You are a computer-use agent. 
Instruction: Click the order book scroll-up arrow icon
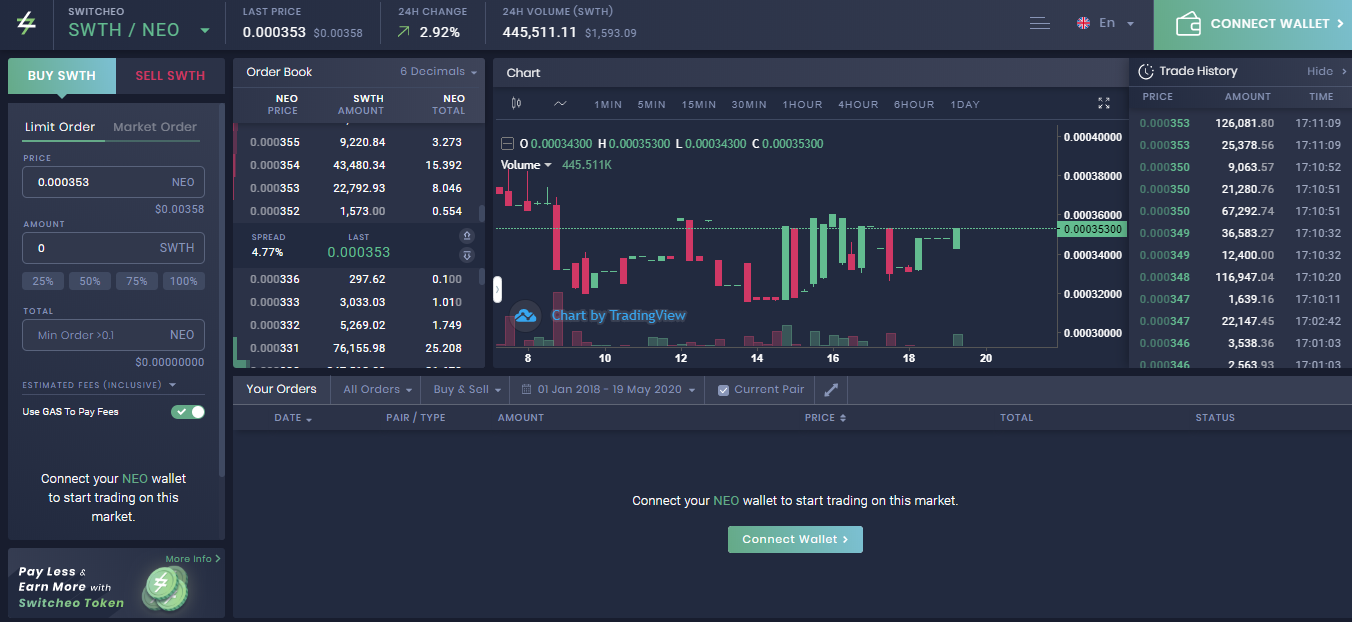pos(466,235)
